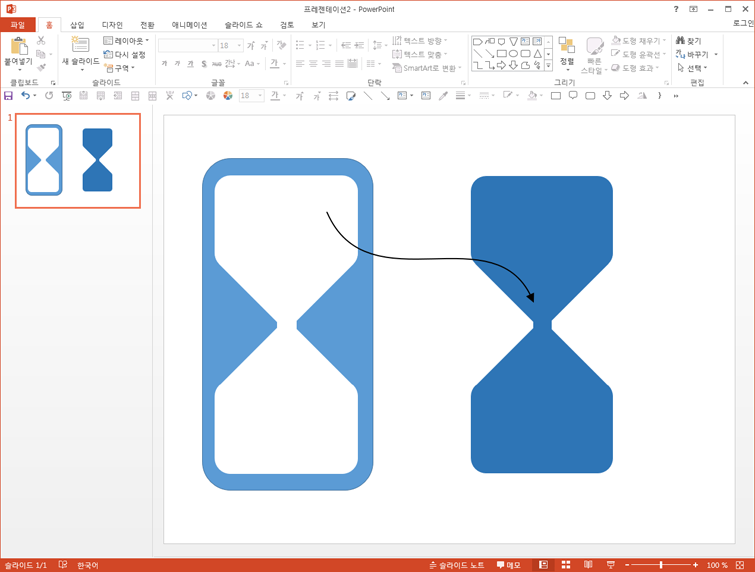Click the Fit slide to window icon
Image resolution: width=755 pixels, height=572 pixels.
(740, 565)
